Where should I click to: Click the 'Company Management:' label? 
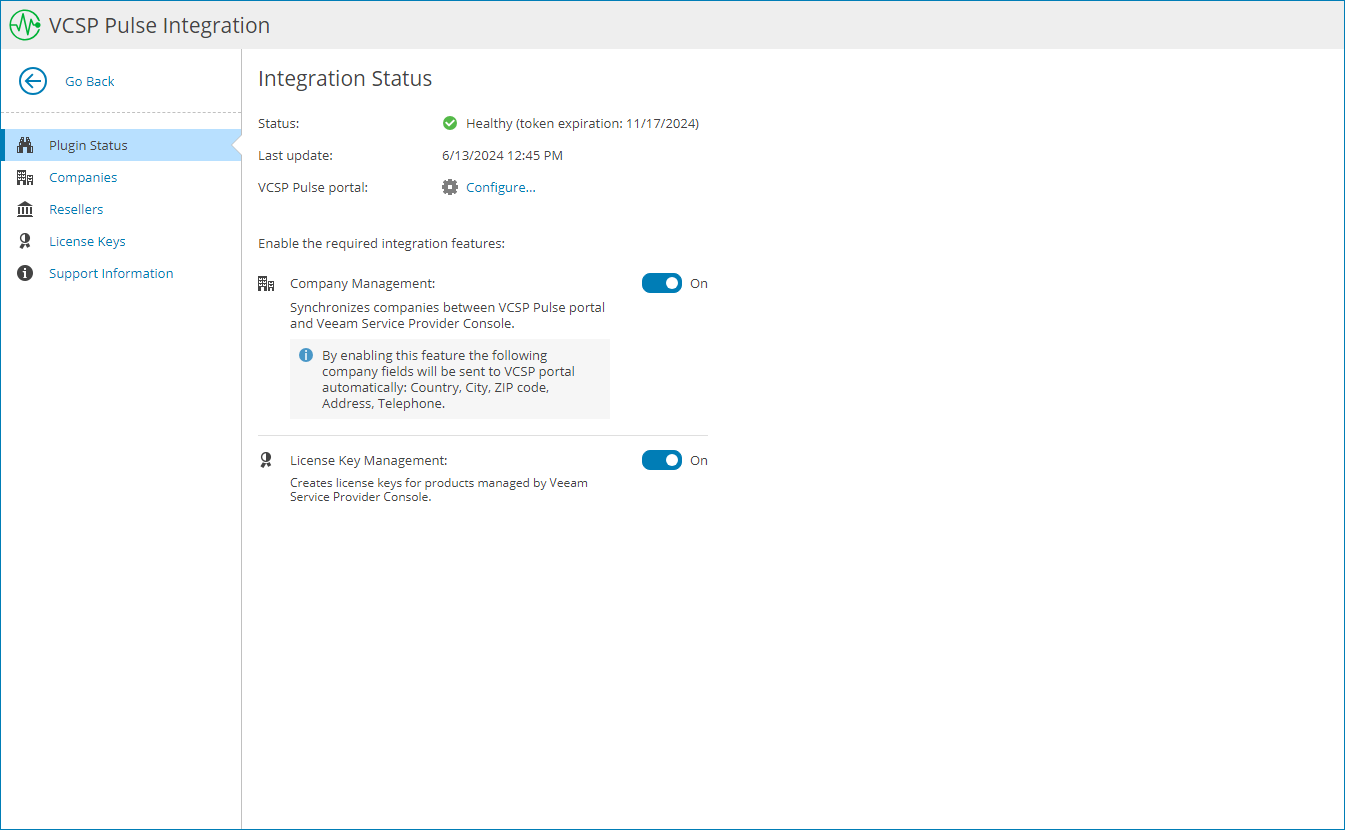point(362,283)
